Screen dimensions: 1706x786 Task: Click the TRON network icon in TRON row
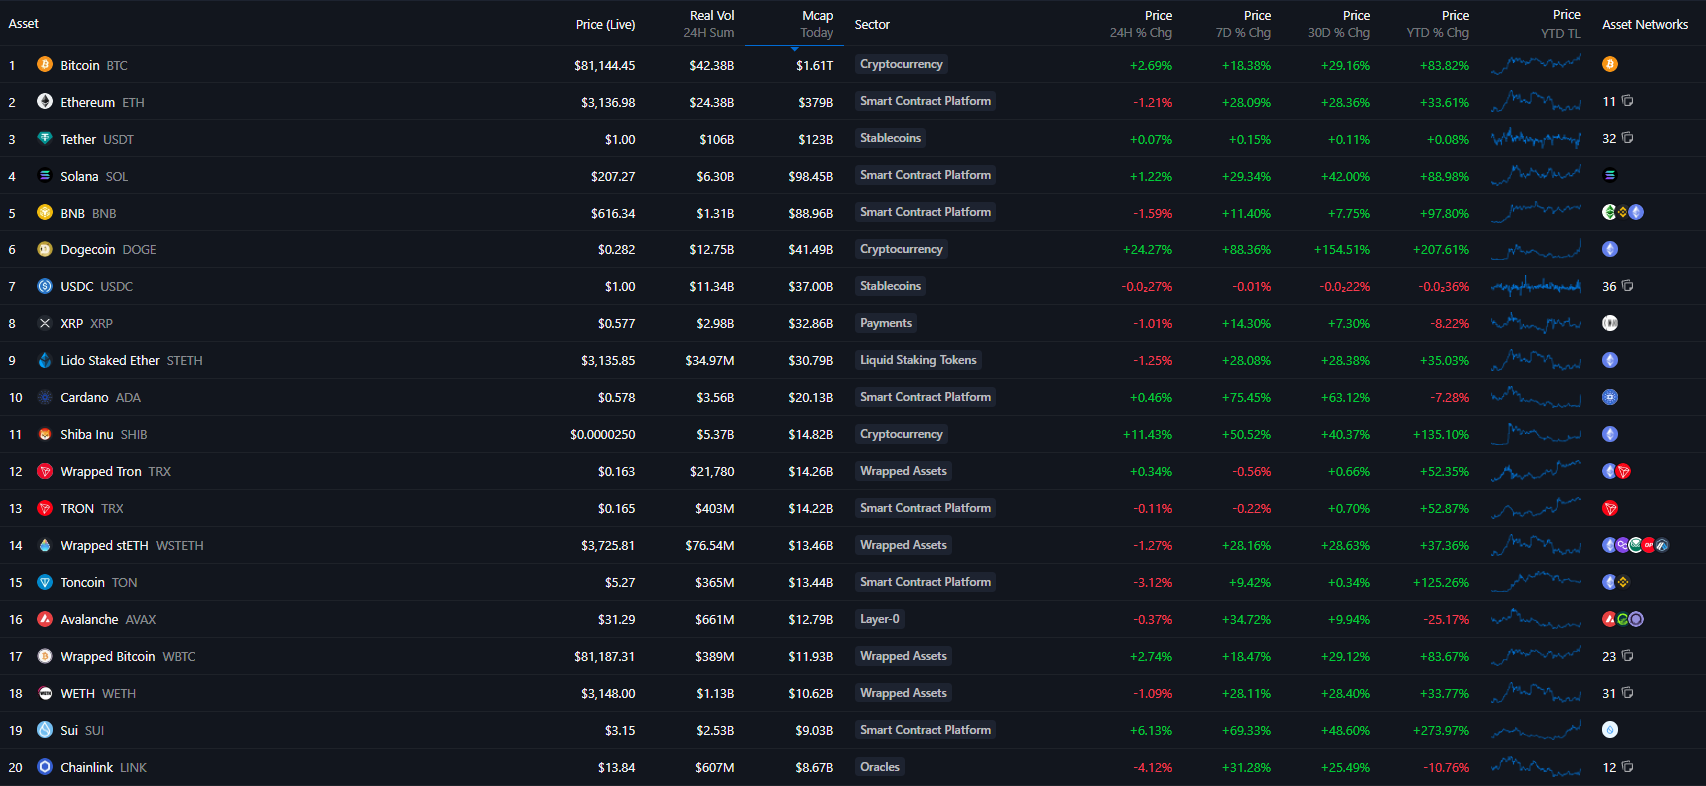click(x=1609, y=508)
